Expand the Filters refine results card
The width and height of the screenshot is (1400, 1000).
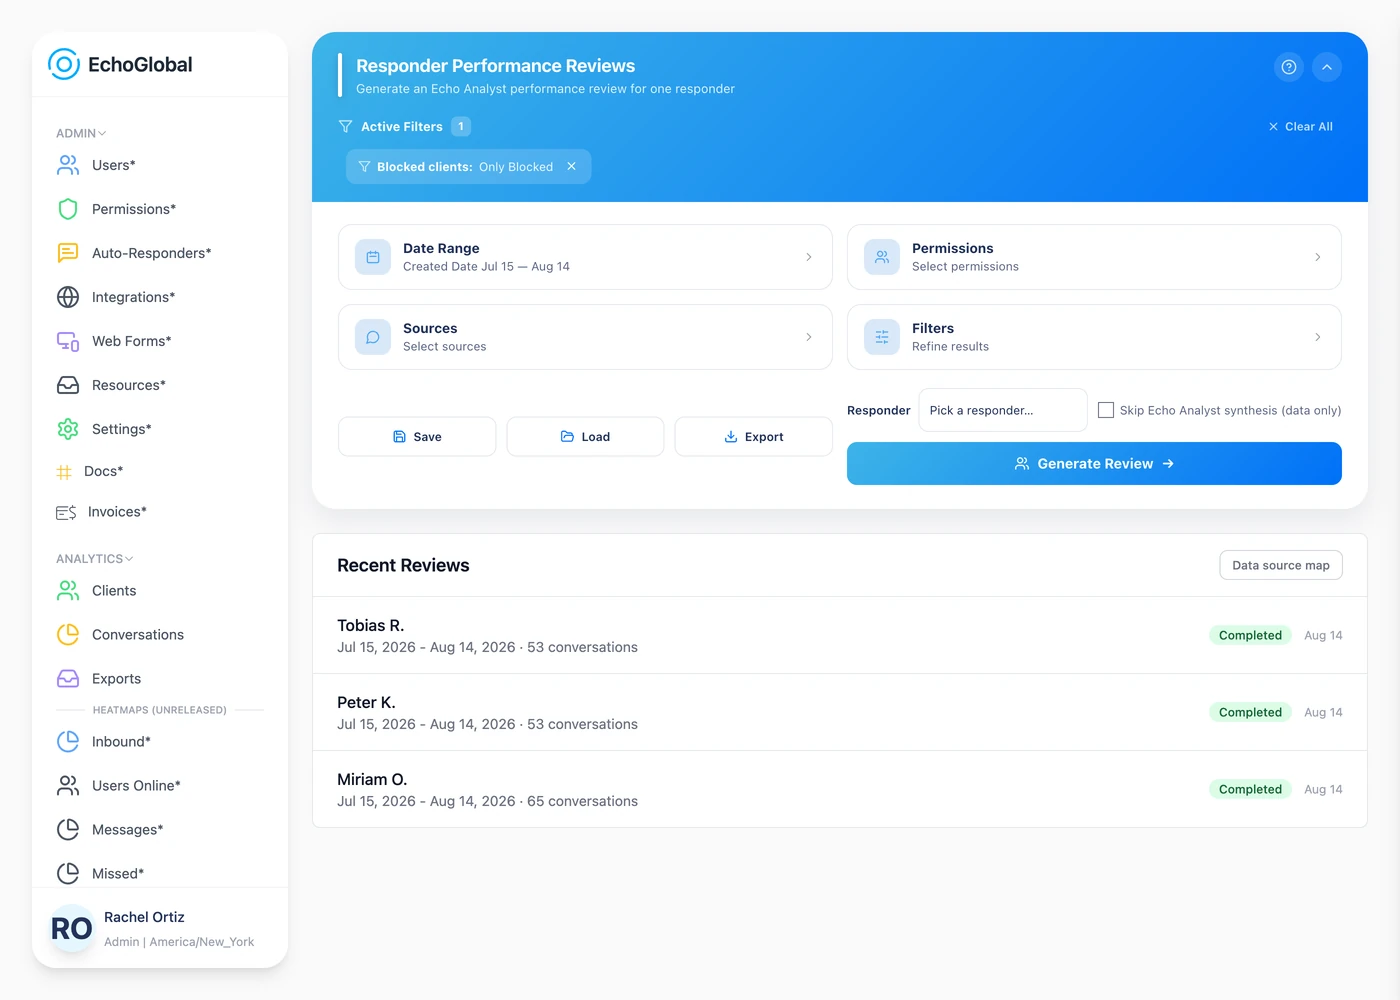coord(1094,337)
